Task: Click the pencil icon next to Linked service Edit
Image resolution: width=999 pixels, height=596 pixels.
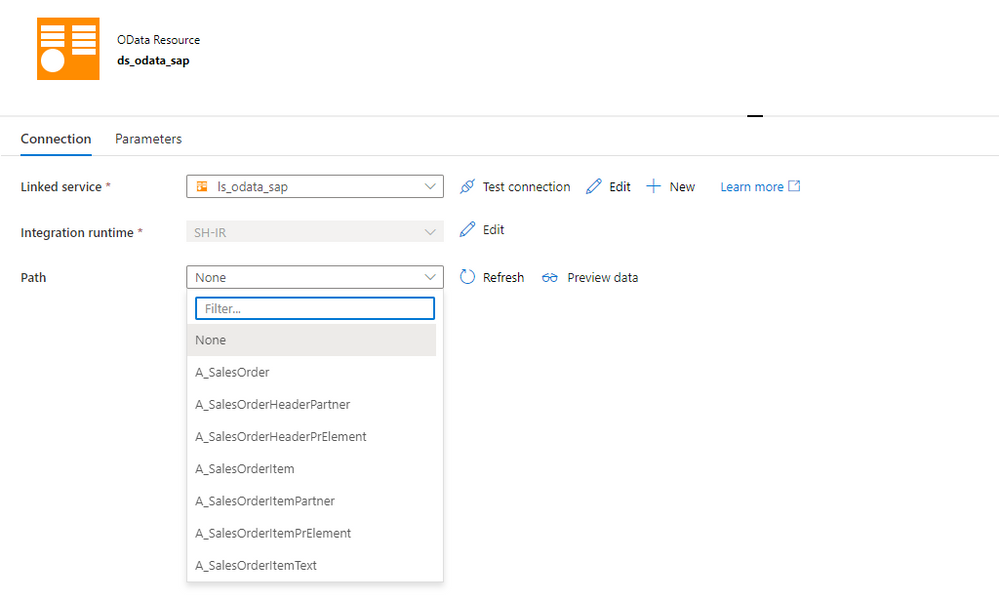Action: click(x=594, y=187)
